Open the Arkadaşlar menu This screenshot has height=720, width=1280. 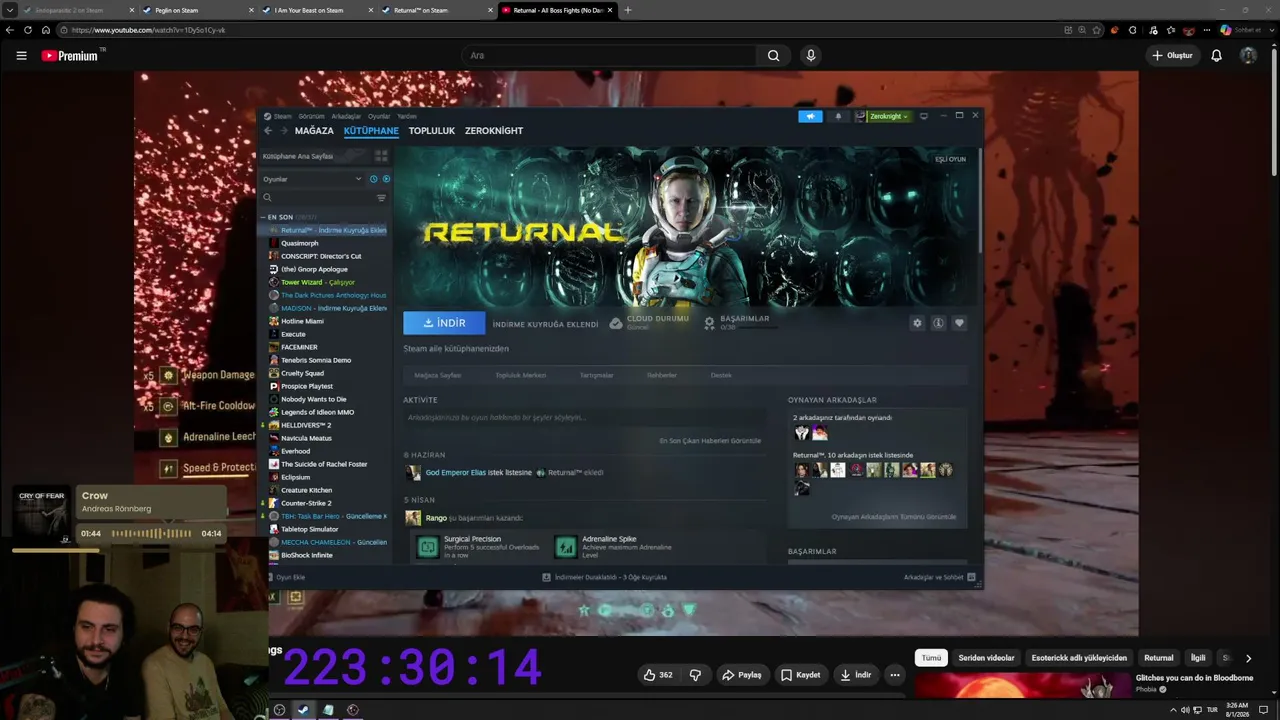point(346,116)
